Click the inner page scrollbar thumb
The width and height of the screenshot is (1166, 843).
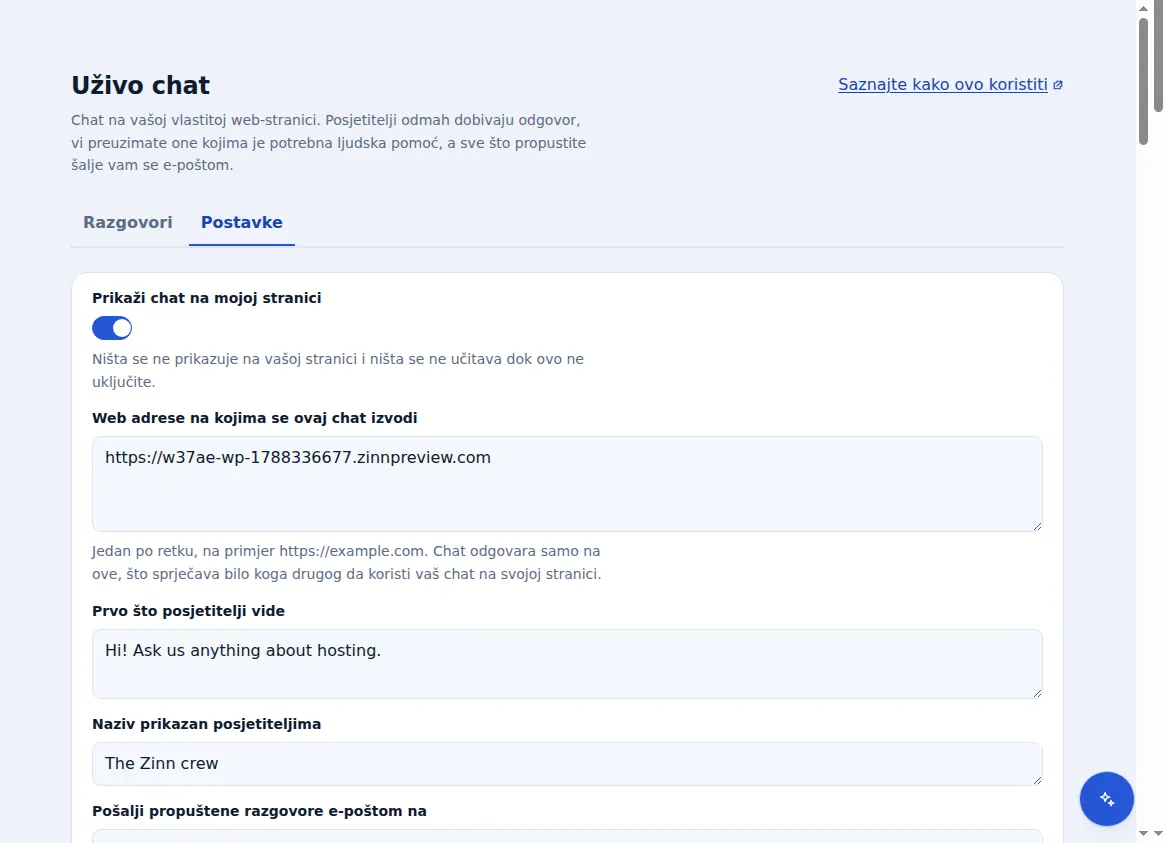[x=1144, y=80]
